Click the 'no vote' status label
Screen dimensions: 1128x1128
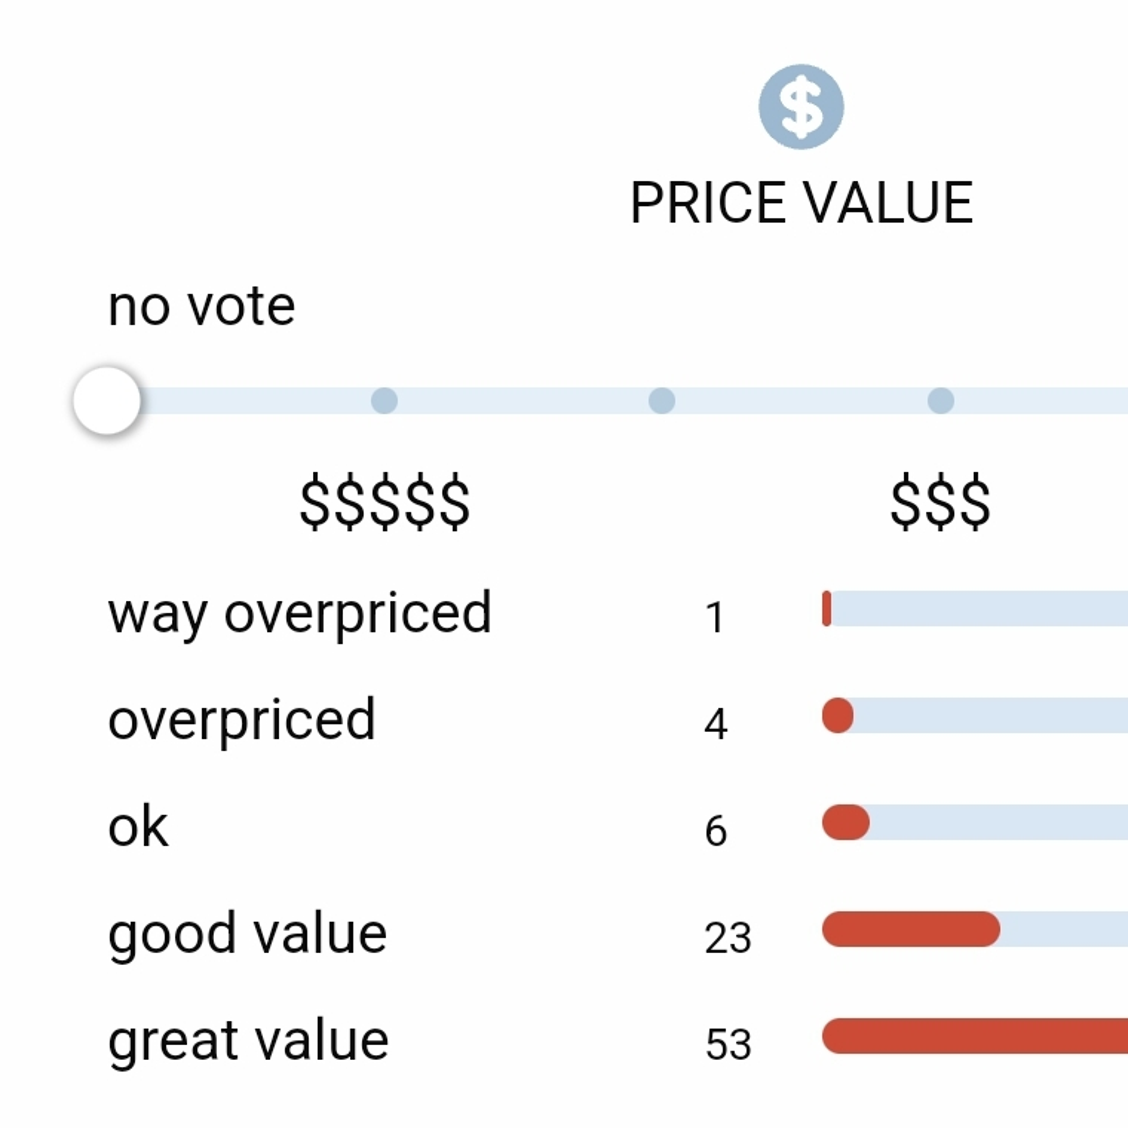click(201, 306)
